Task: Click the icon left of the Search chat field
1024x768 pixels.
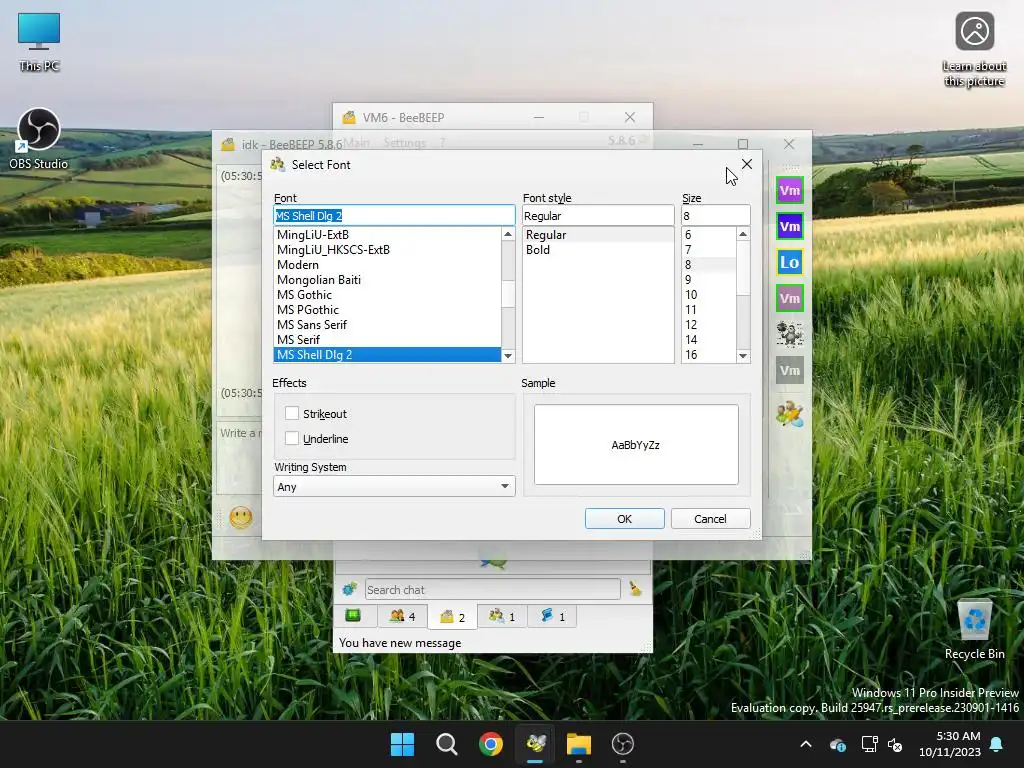Action: 349,589
